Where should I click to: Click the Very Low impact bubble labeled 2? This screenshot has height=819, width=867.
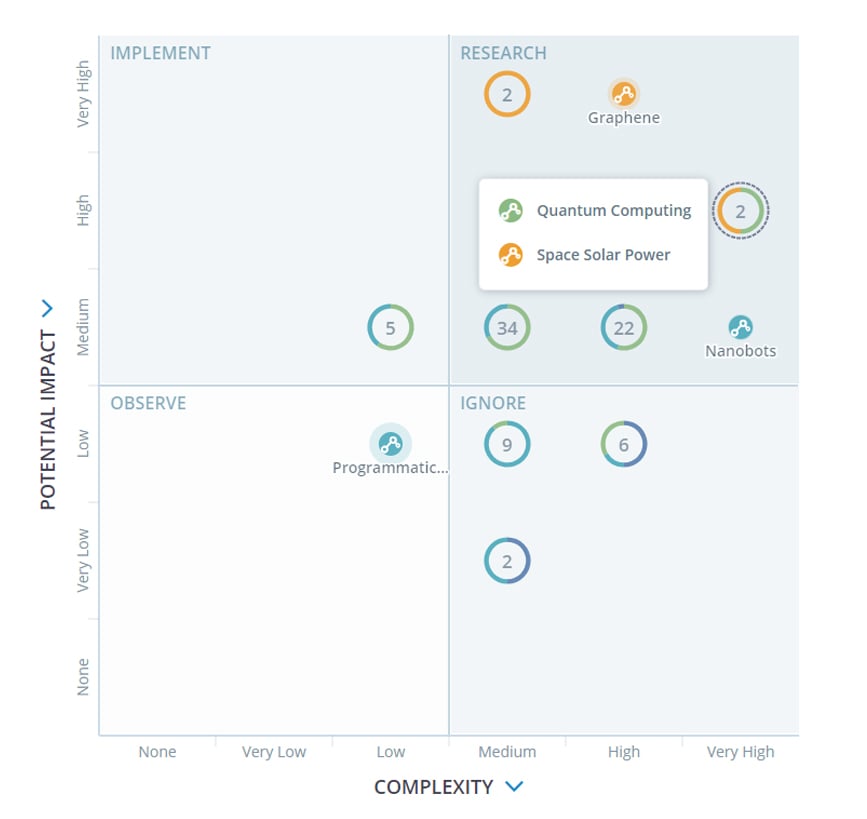507,560
